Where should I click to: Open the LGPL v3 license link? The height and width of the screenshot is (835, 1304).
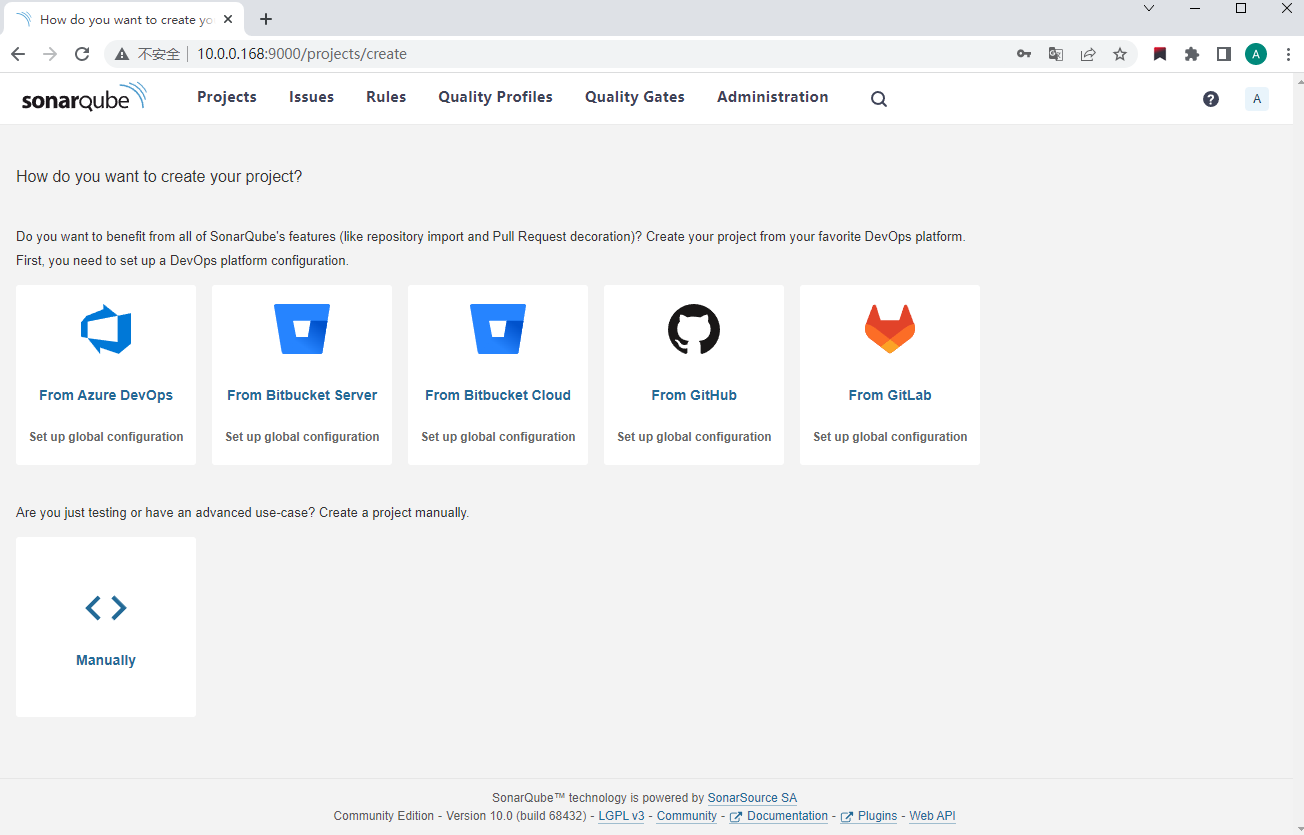click(621, 816)
